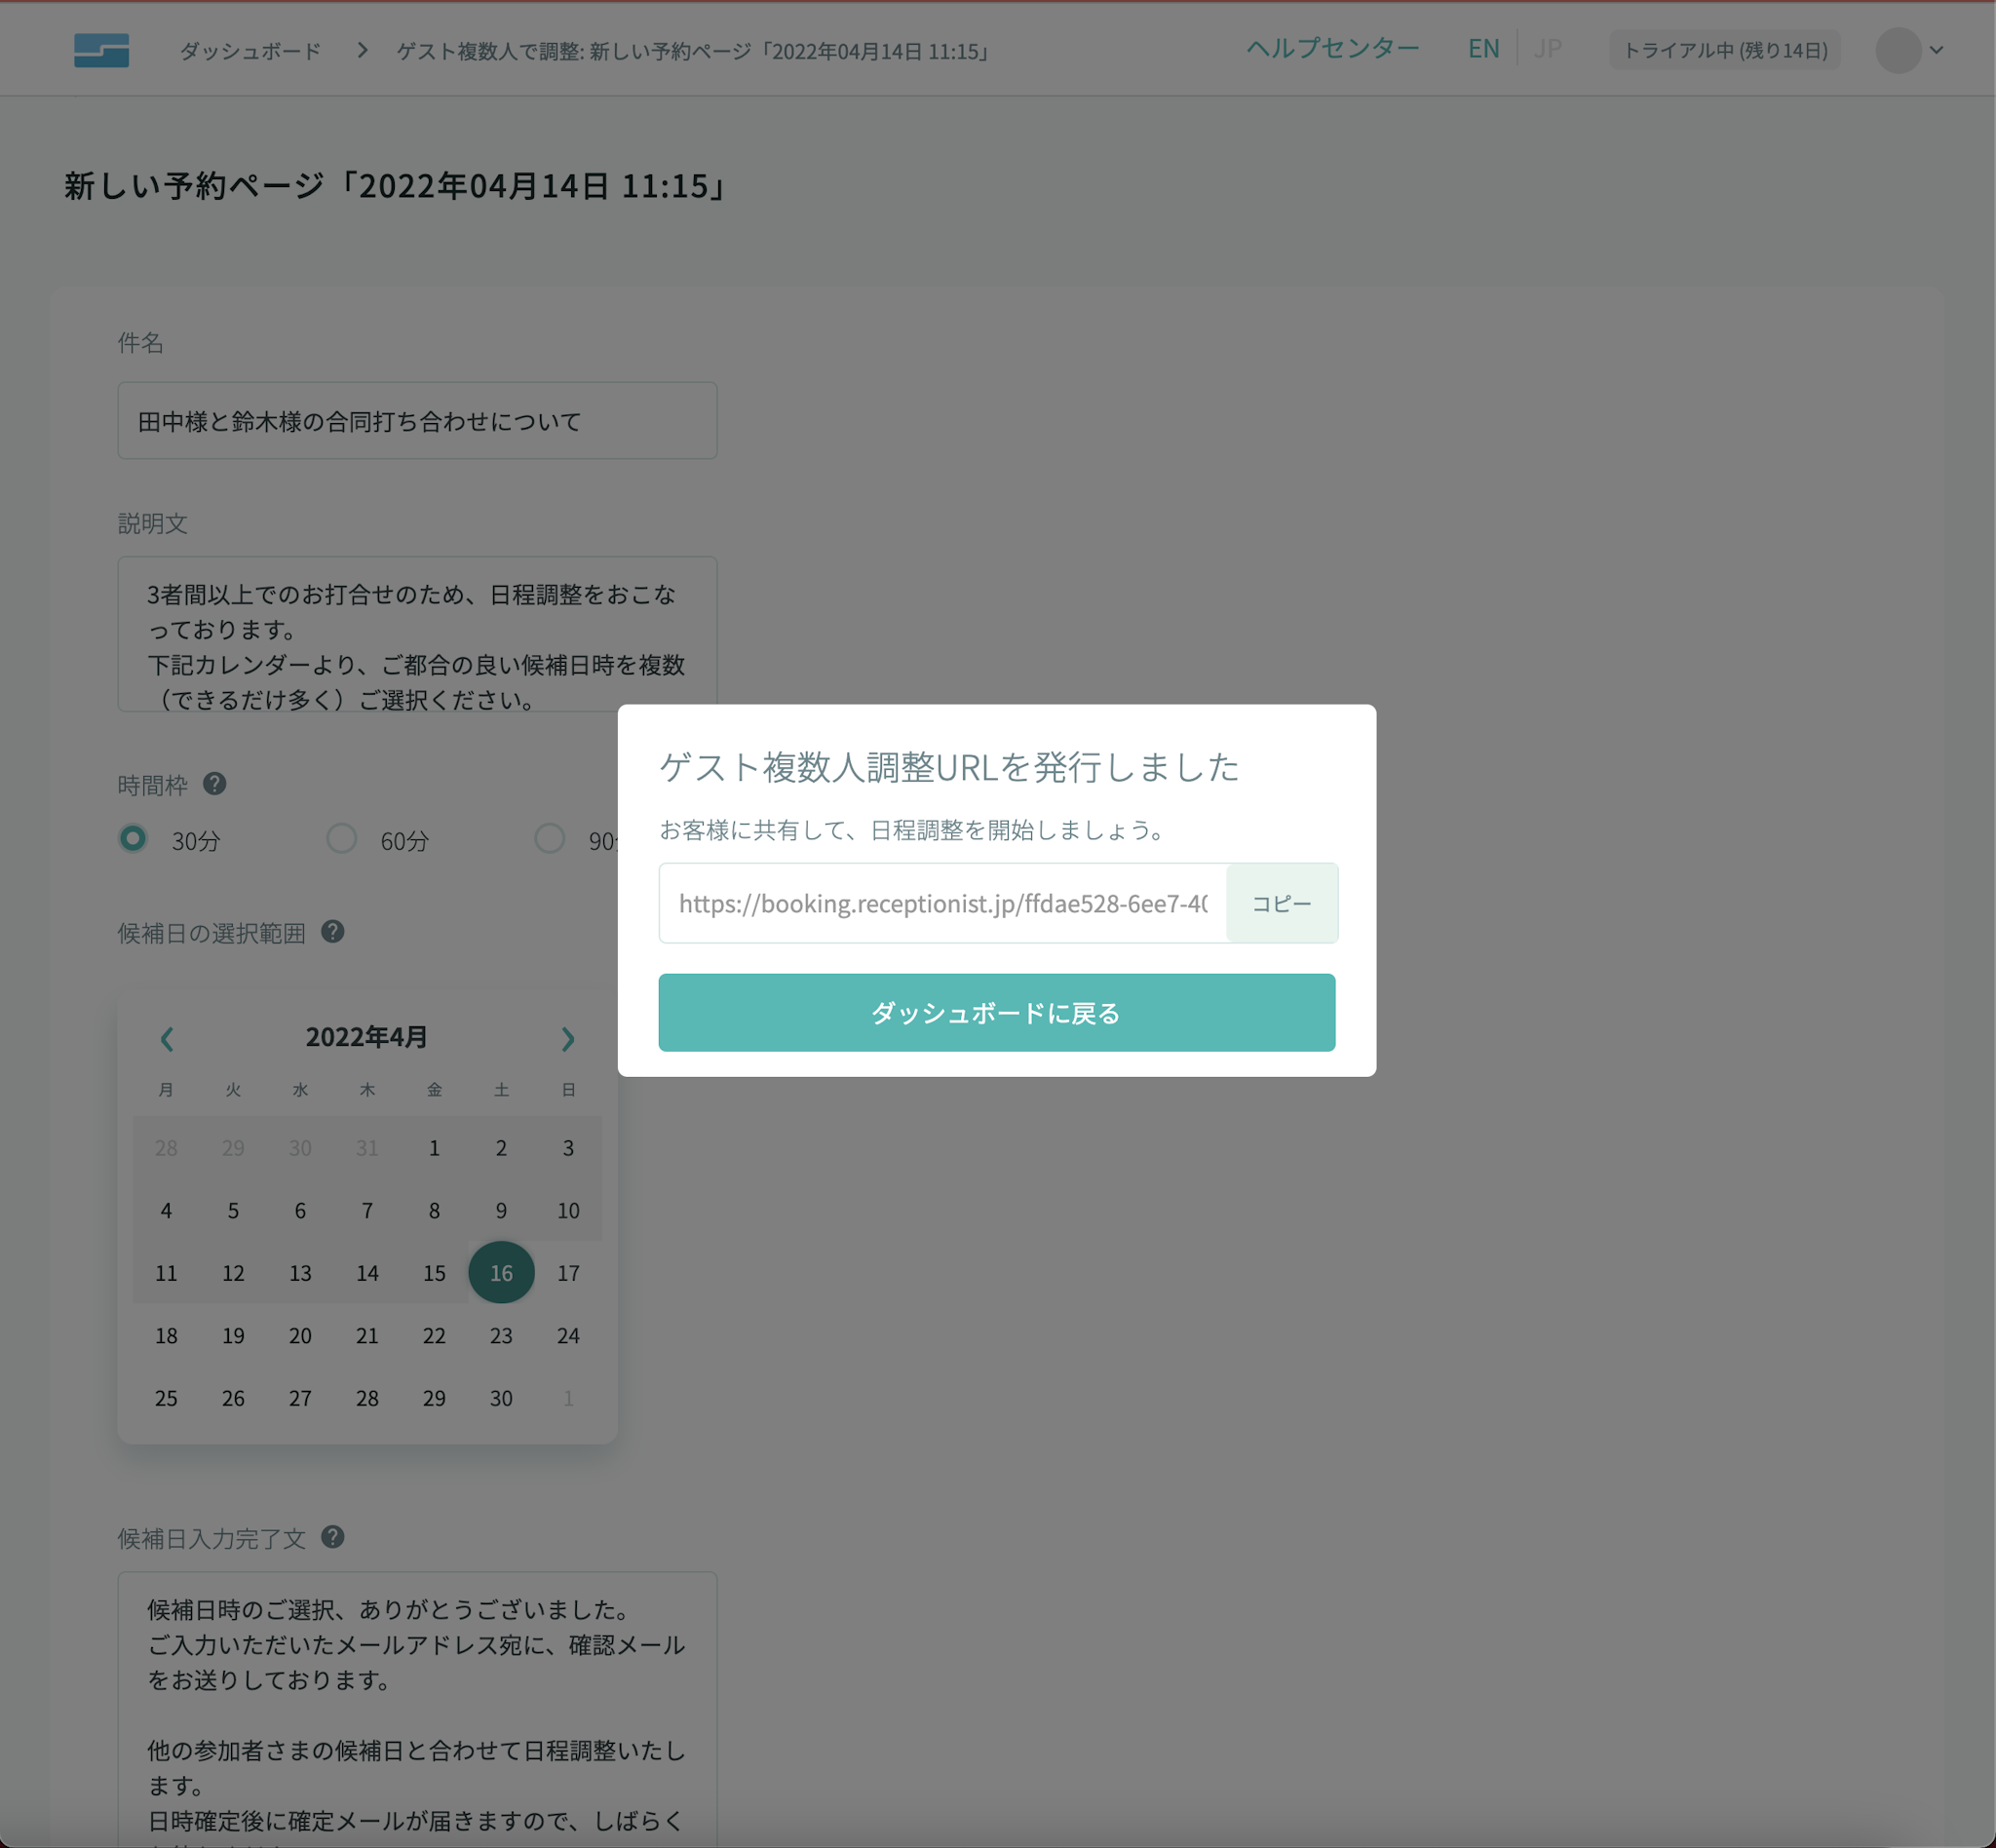The image size is (1996, 1848).
Task: Go to previous month in calendar
Action: pos(167,1039)
